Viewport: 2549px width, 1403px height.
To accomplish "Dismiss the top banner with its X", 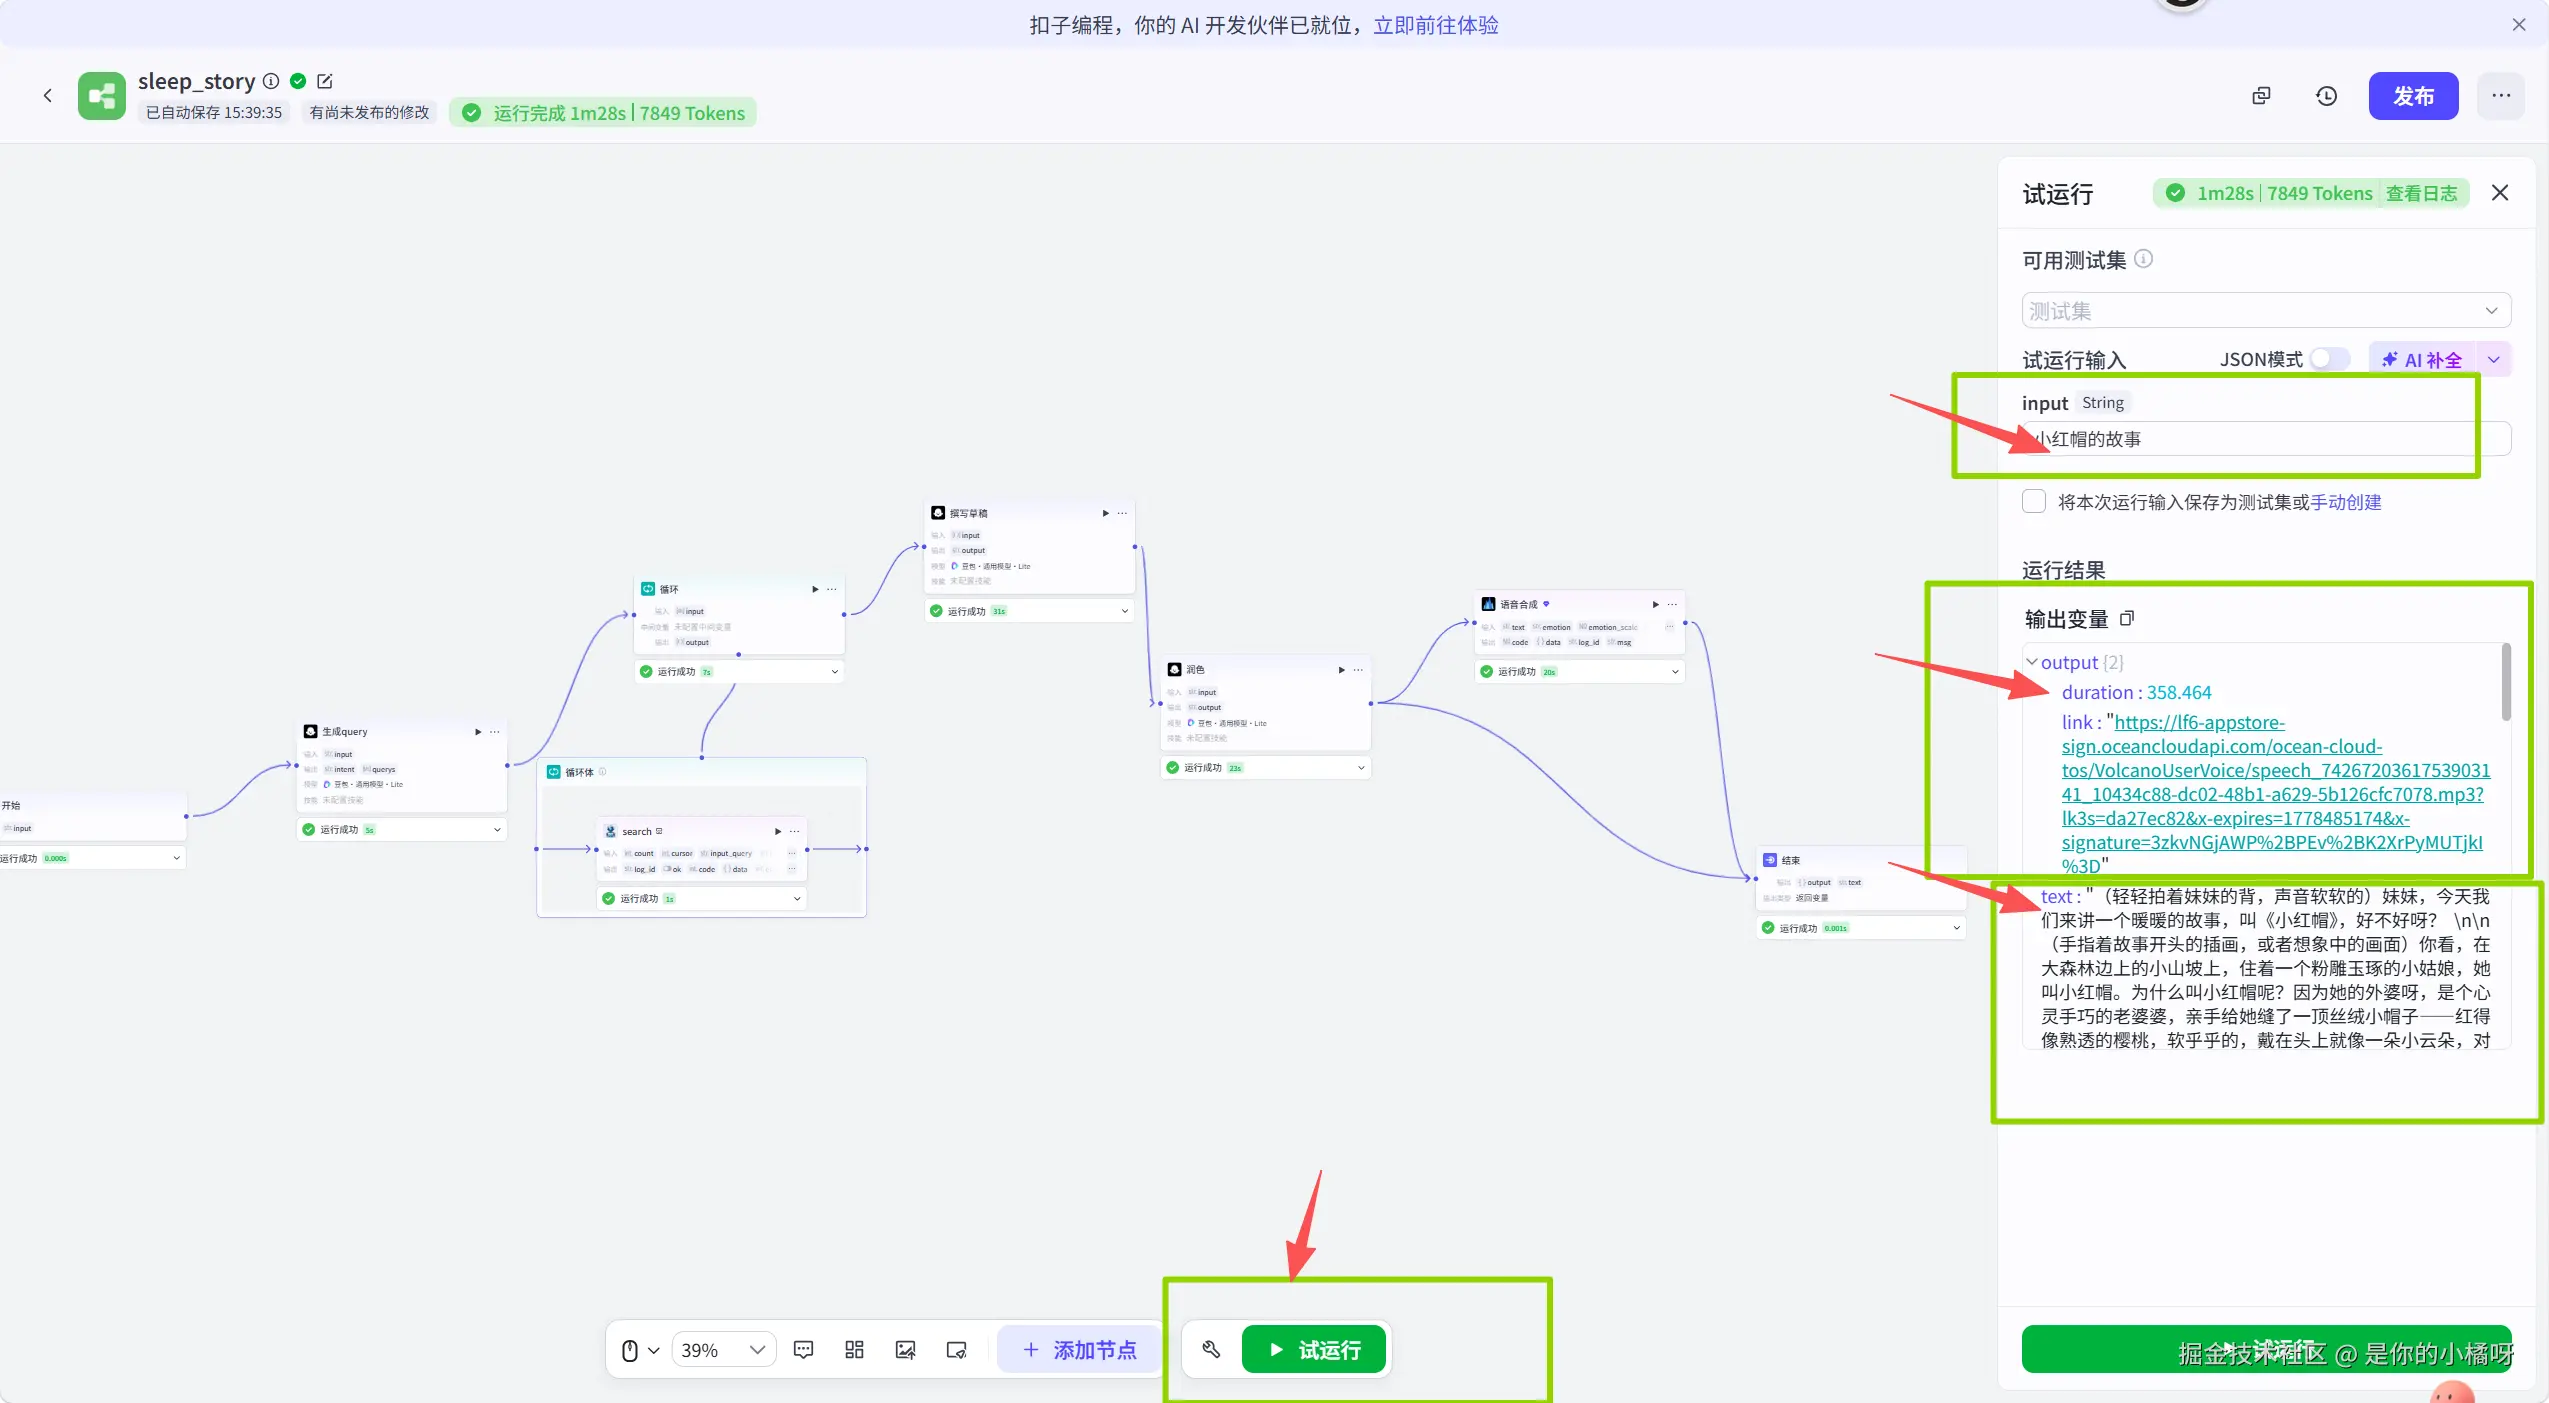I will (x=2519, y=25).
